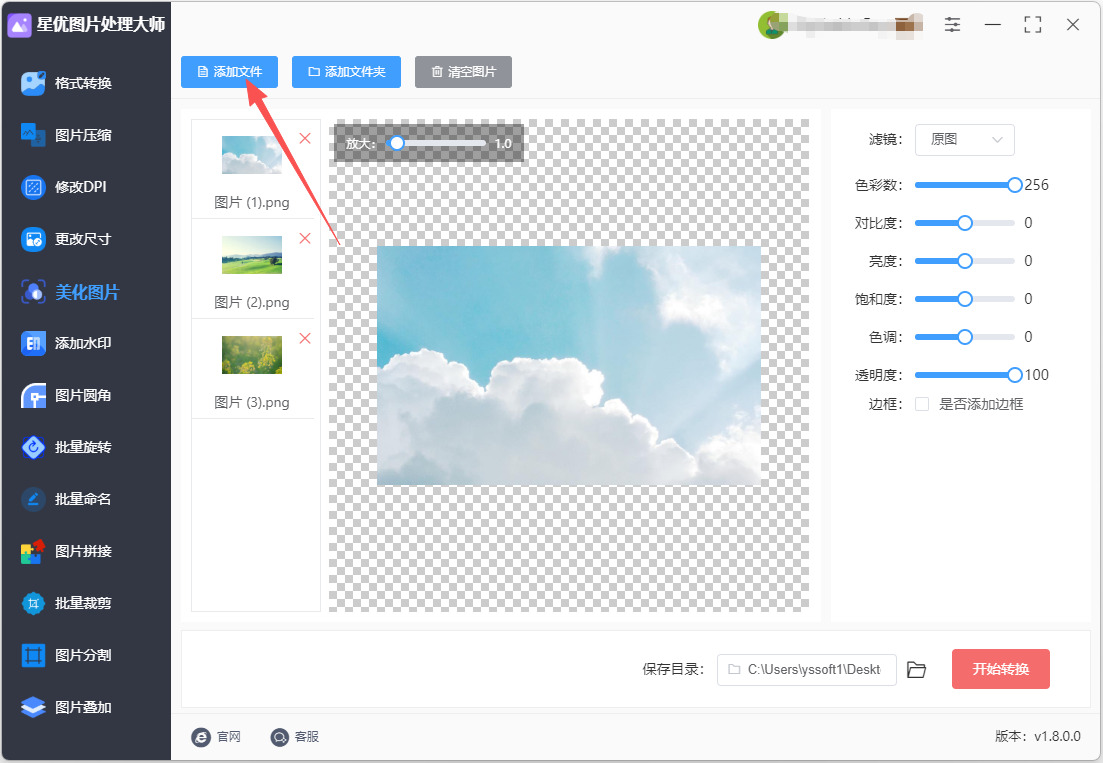Toggle fullscreen with the title bar icon

click(1033, 25)
